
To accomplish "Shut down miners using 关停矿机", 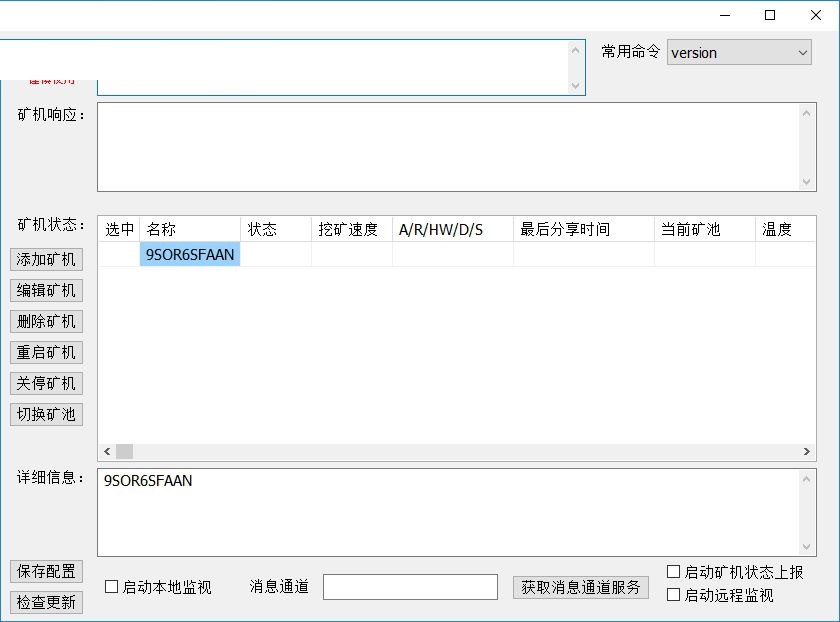I will pyautogui.click(x=45, y=383).
